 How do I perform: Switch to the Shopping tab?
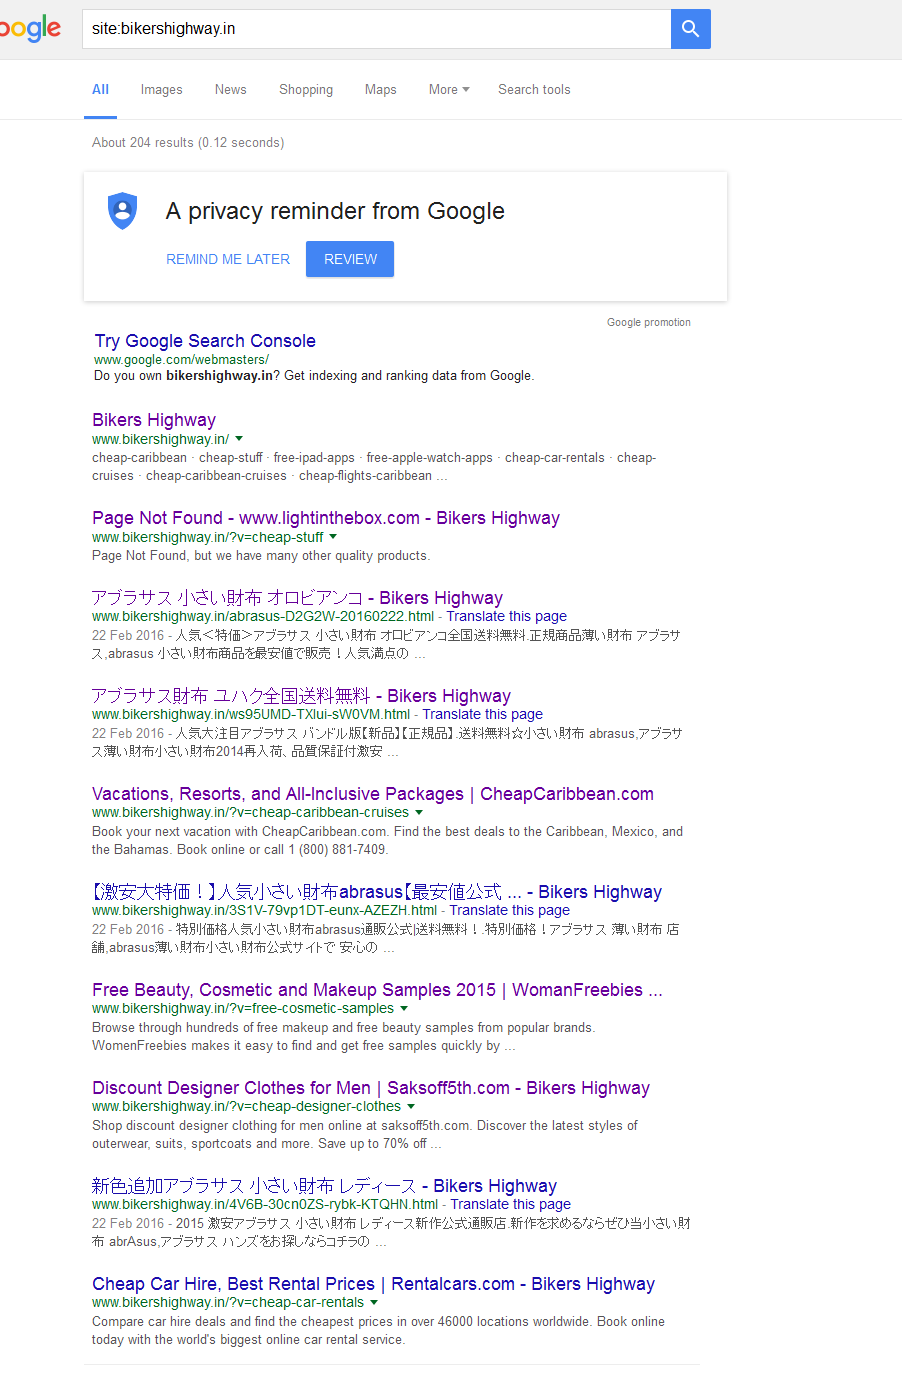pyautogui.click(x=306, y=90)
